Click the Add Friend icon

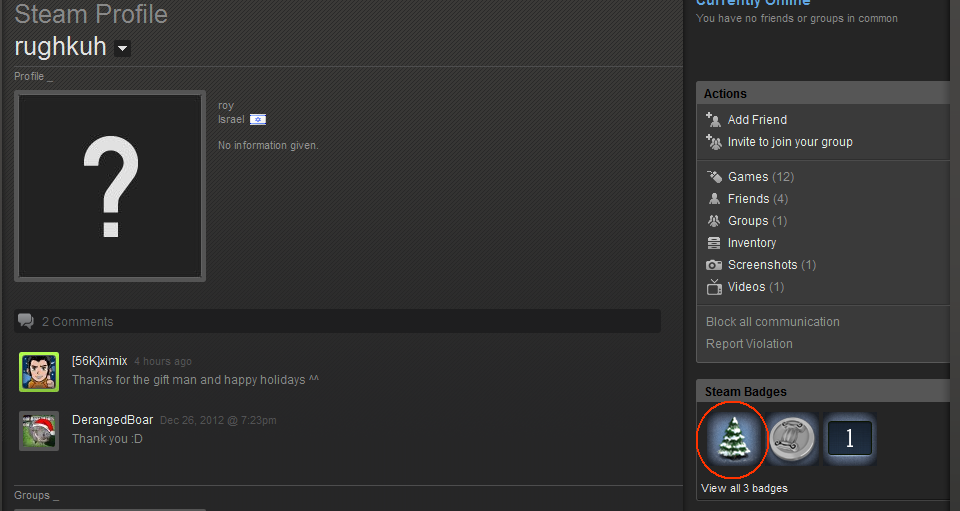(x=713, y=119)
